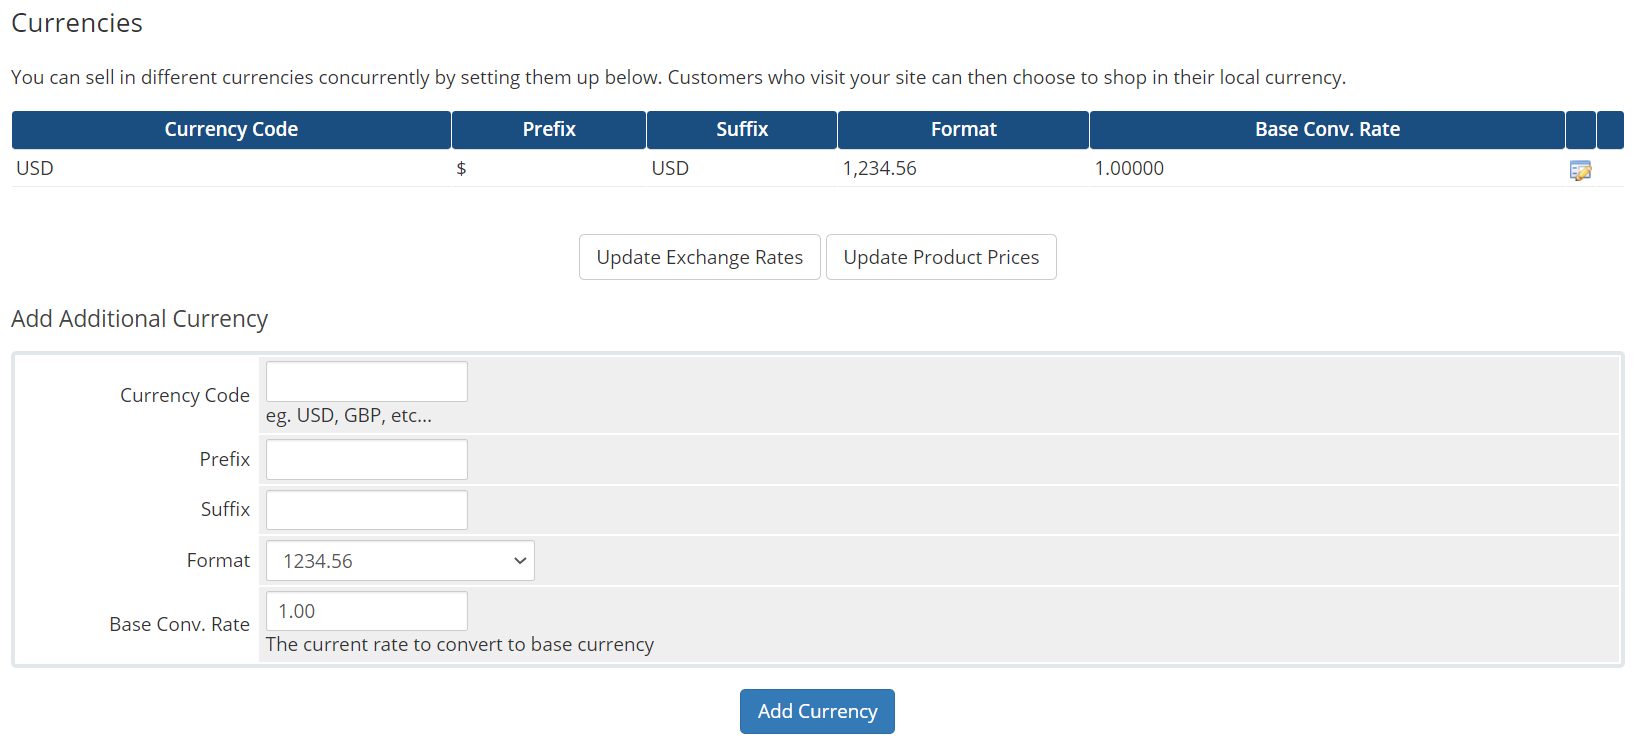Select the Suffix column header
The image size is (1644, 753).
pos(742,130)
